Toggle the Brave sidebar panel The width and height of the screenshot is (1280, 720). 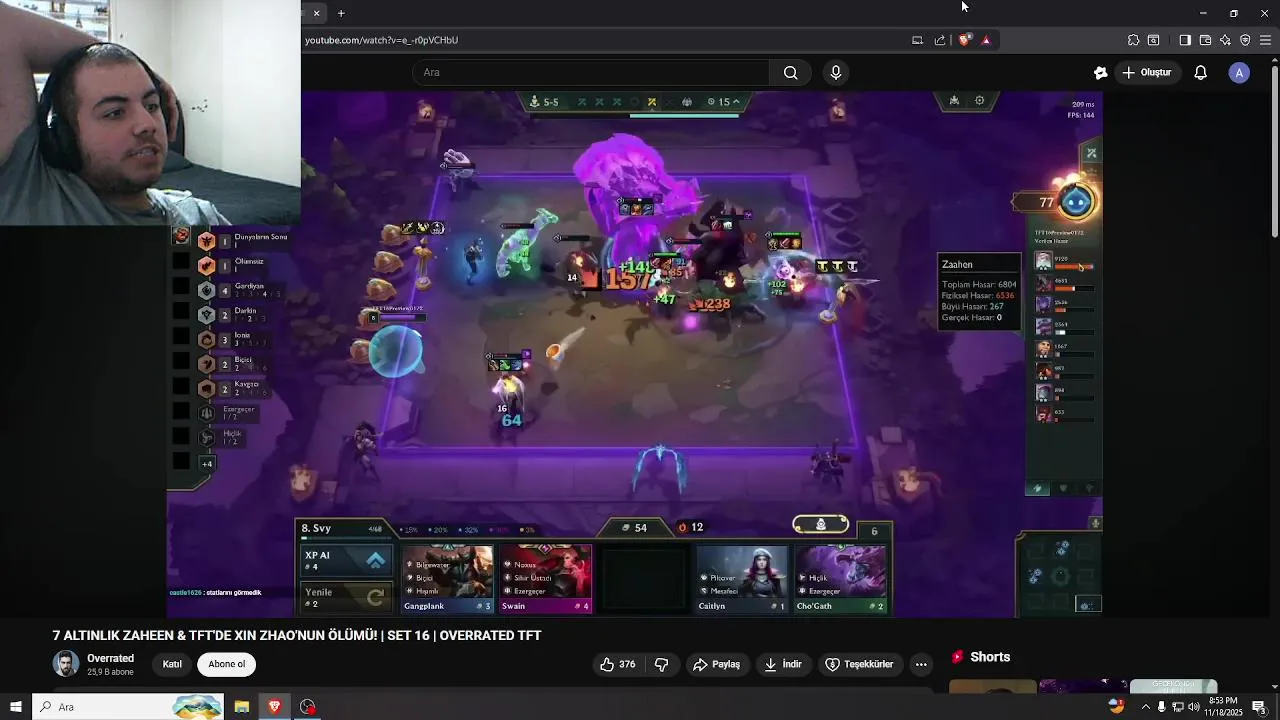point(1185,40)
